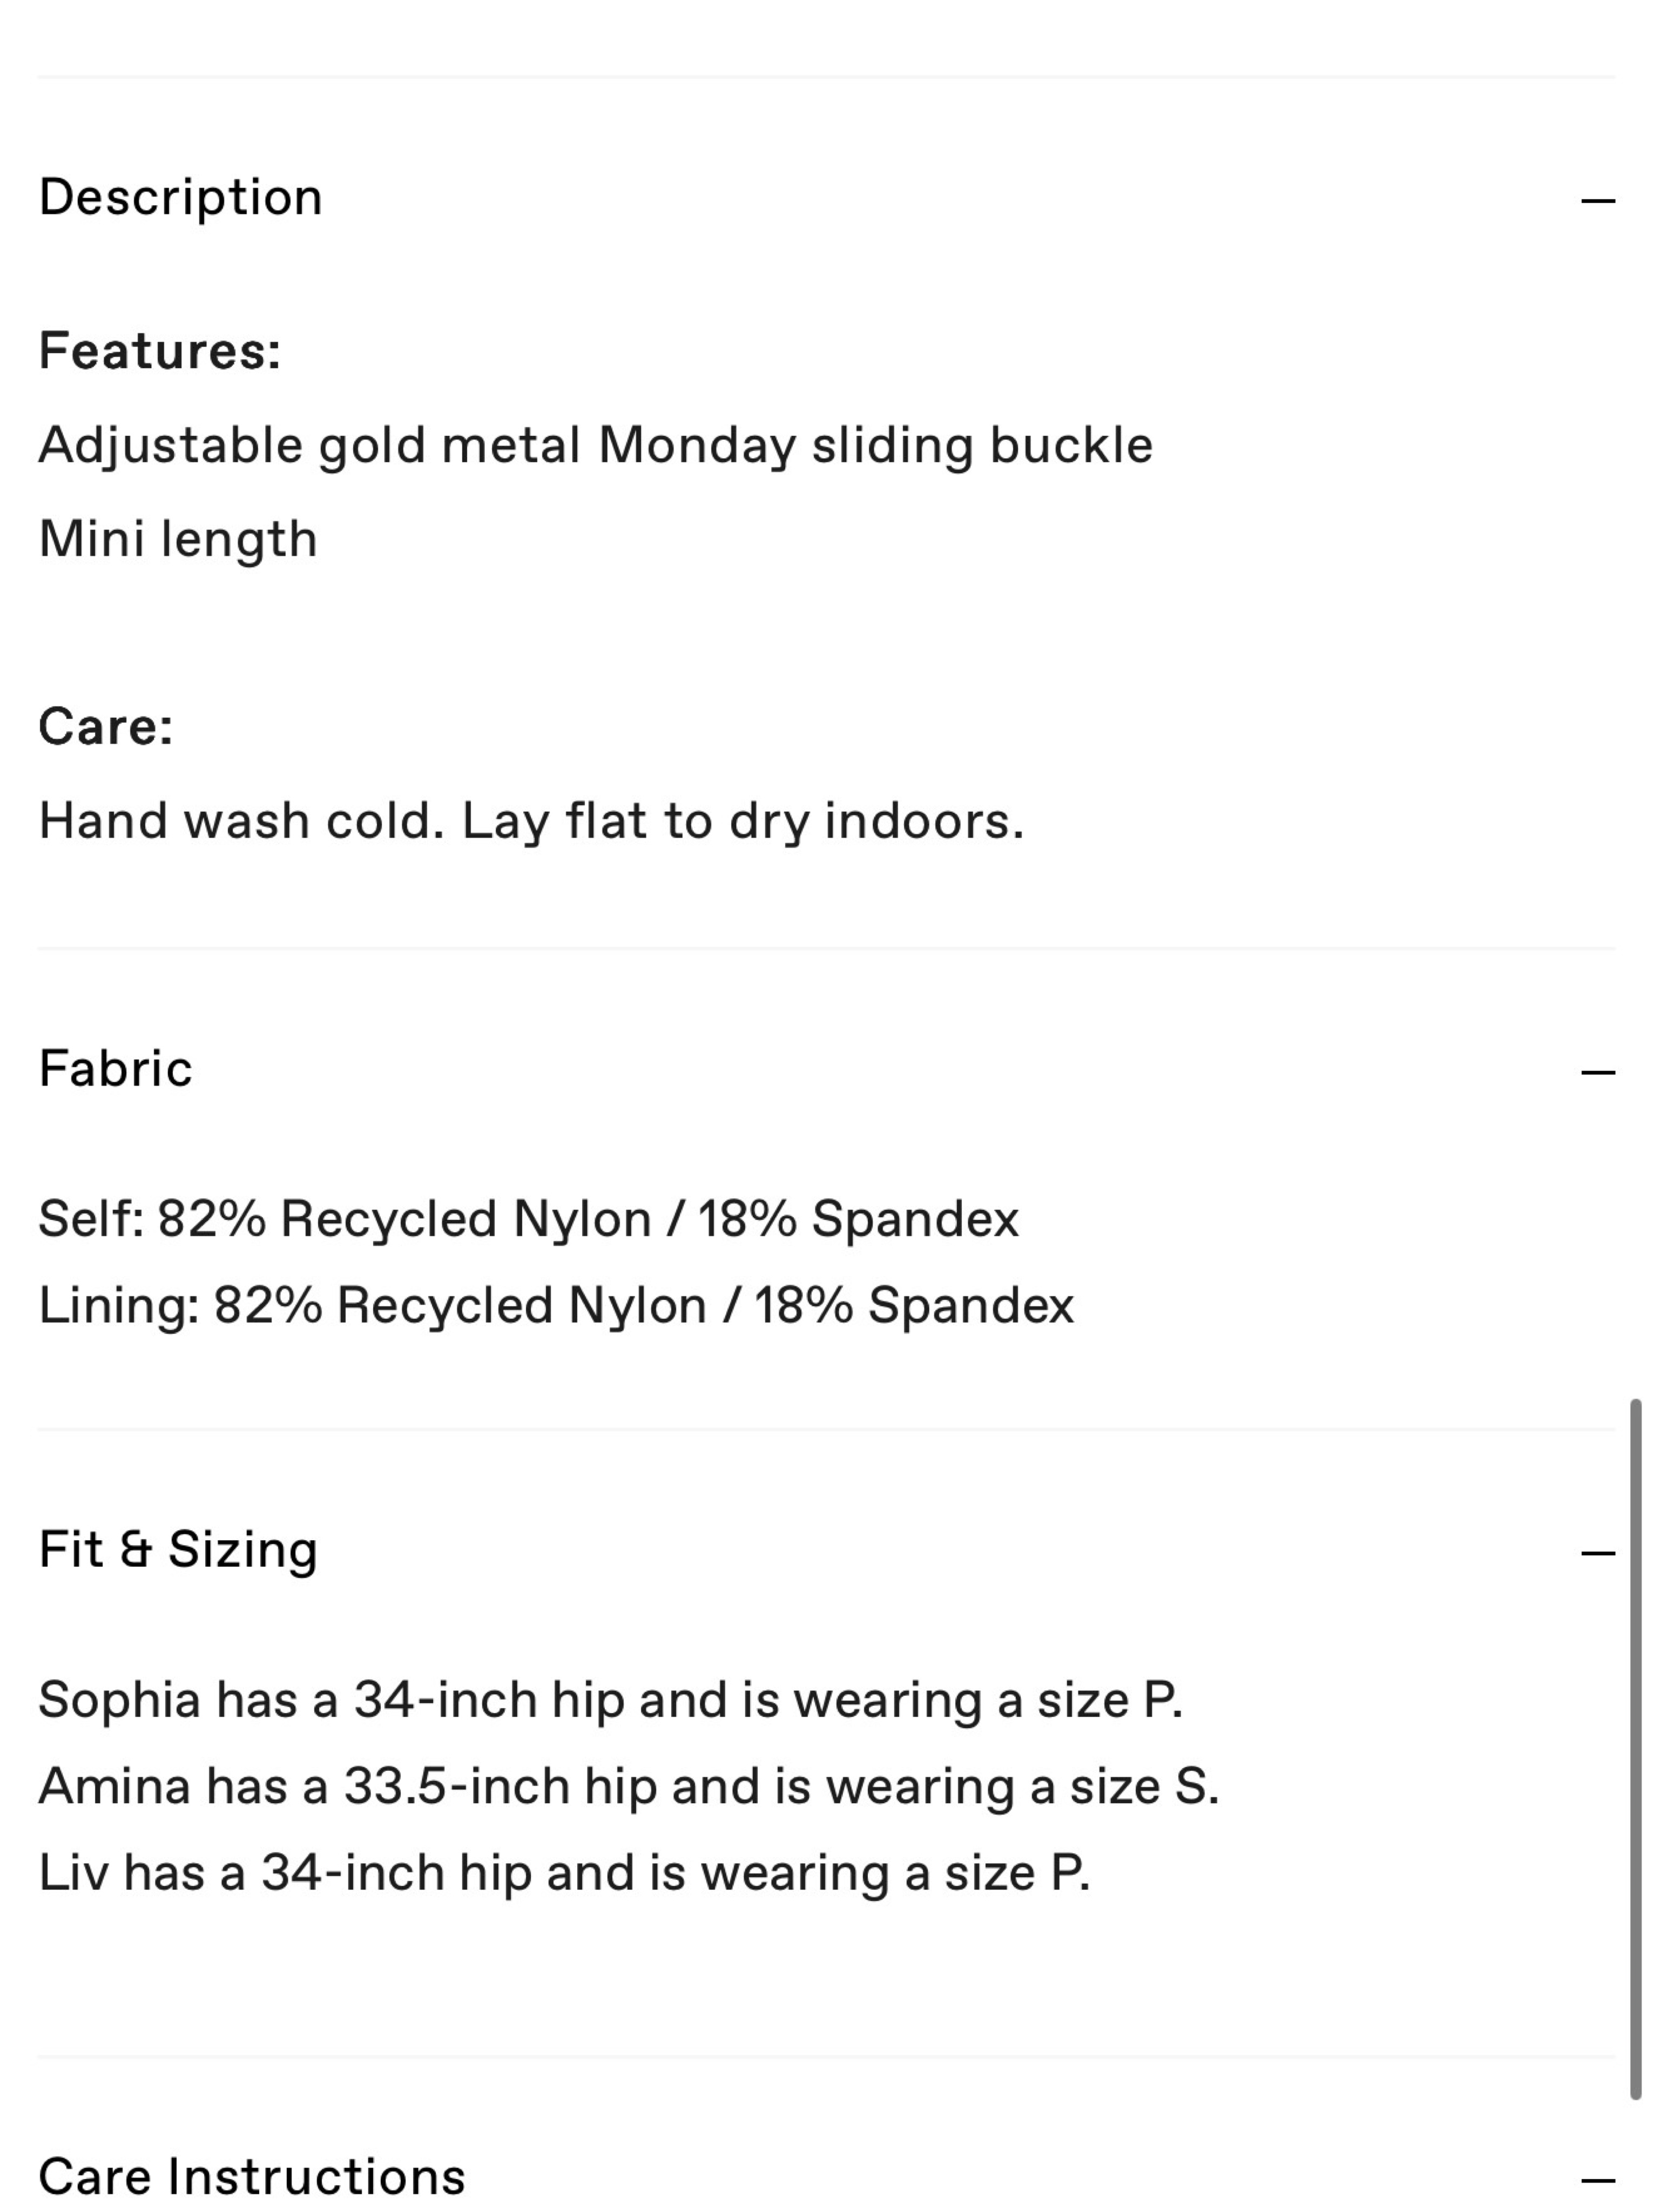1653x2212 pixels.
Task: Click the Care Instructions header
Action: click(x=826, y=2177)
